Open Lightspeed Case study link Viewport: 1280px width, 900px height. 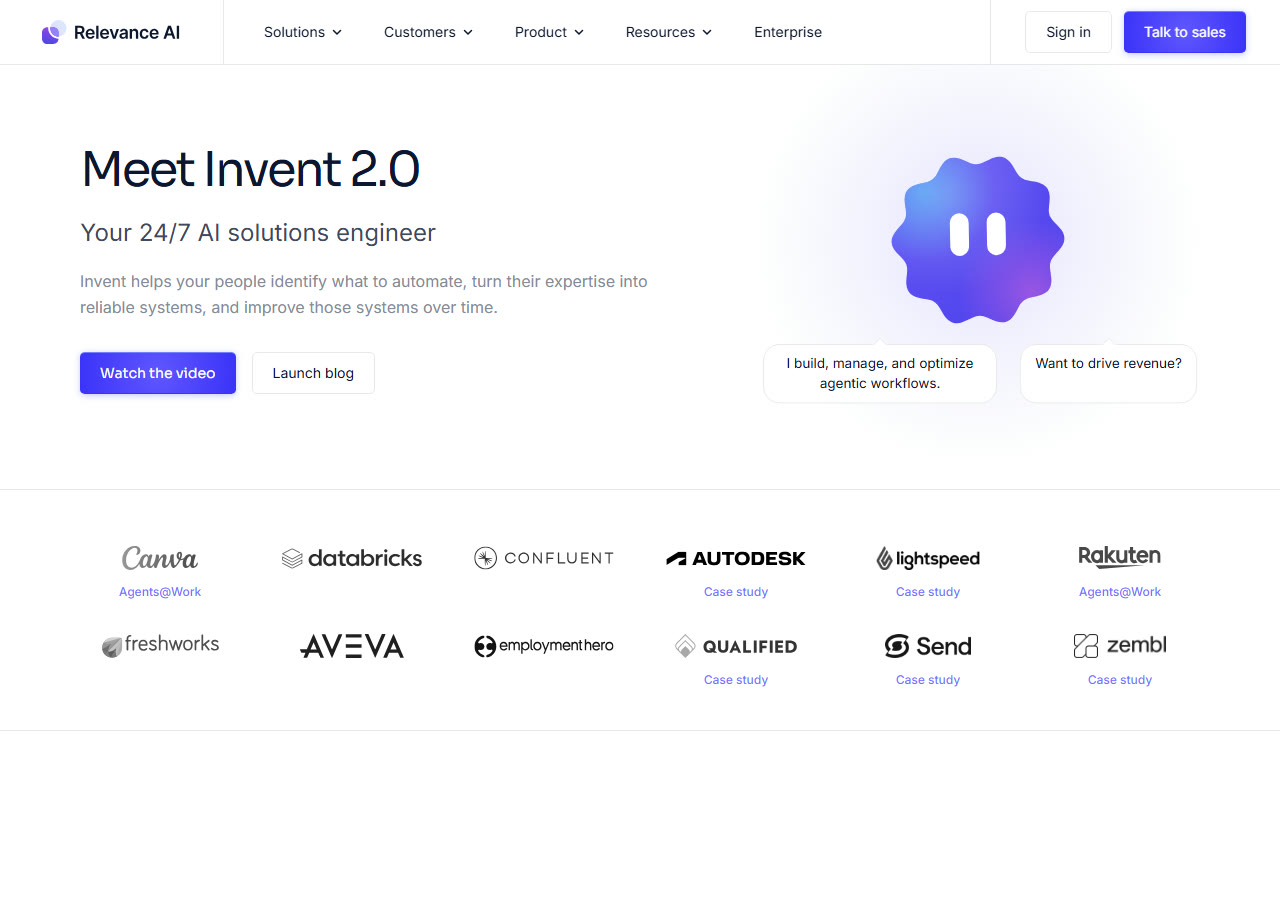click(x=928, y=592)
